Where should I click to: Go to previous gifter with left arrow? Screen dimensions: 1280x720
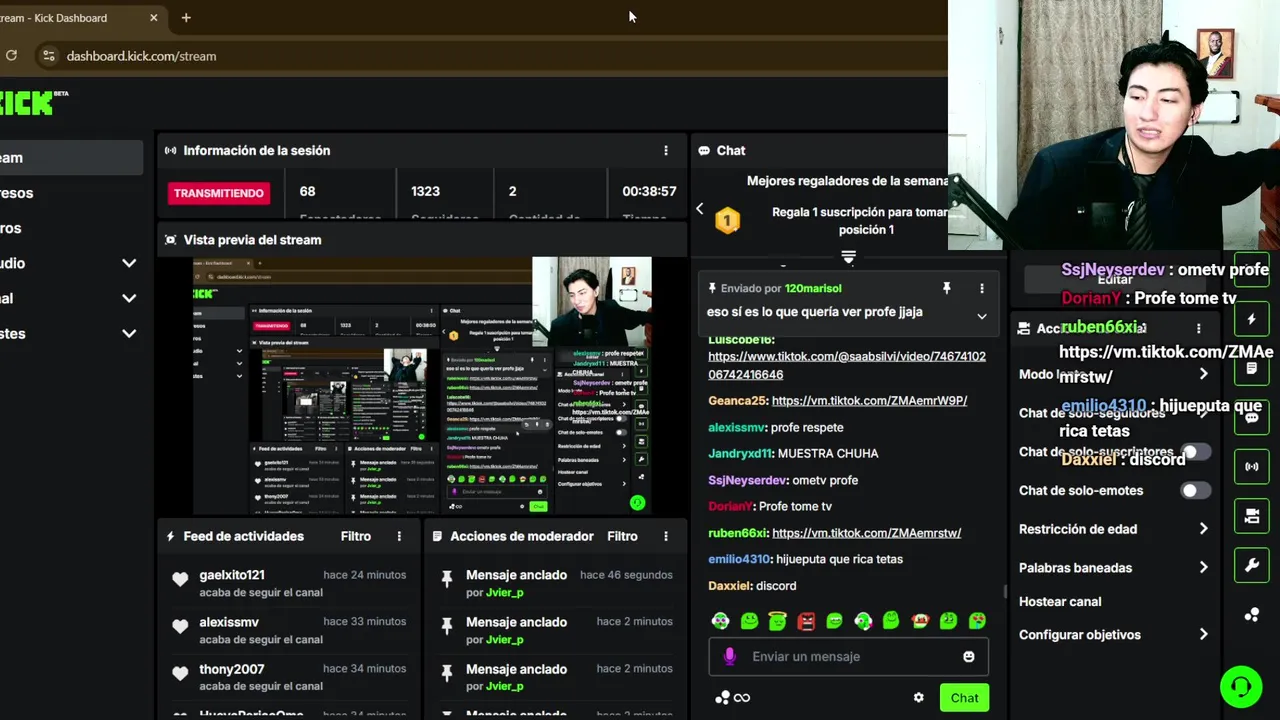(699, 208)
